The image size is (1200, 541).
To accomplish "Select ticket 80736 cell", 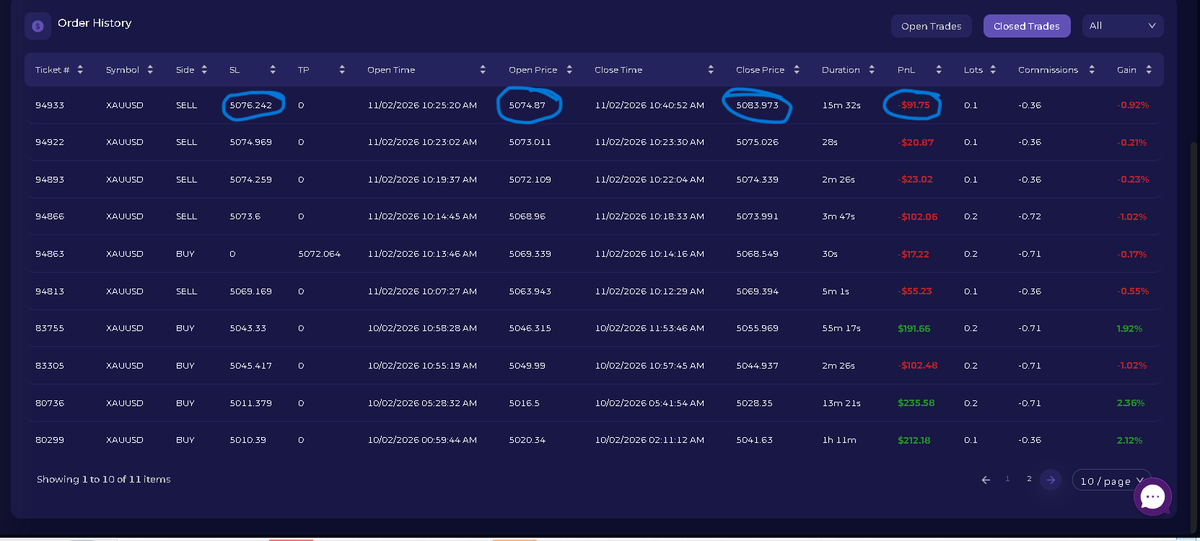I will click(50, 403).
